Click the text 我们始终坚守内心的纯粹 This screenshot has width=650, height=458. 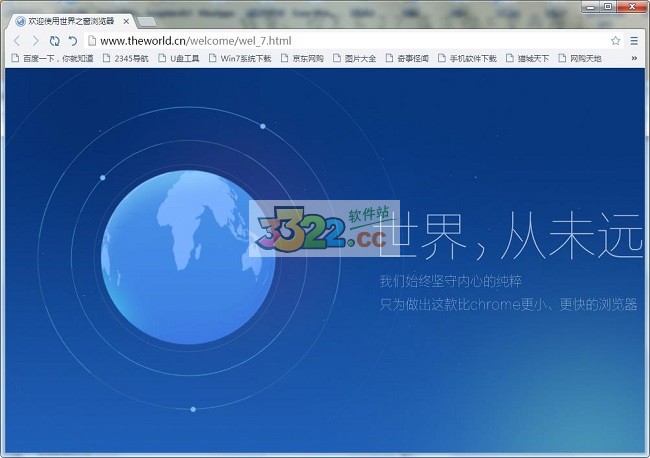pyautogui.click(x=451, y=281)
